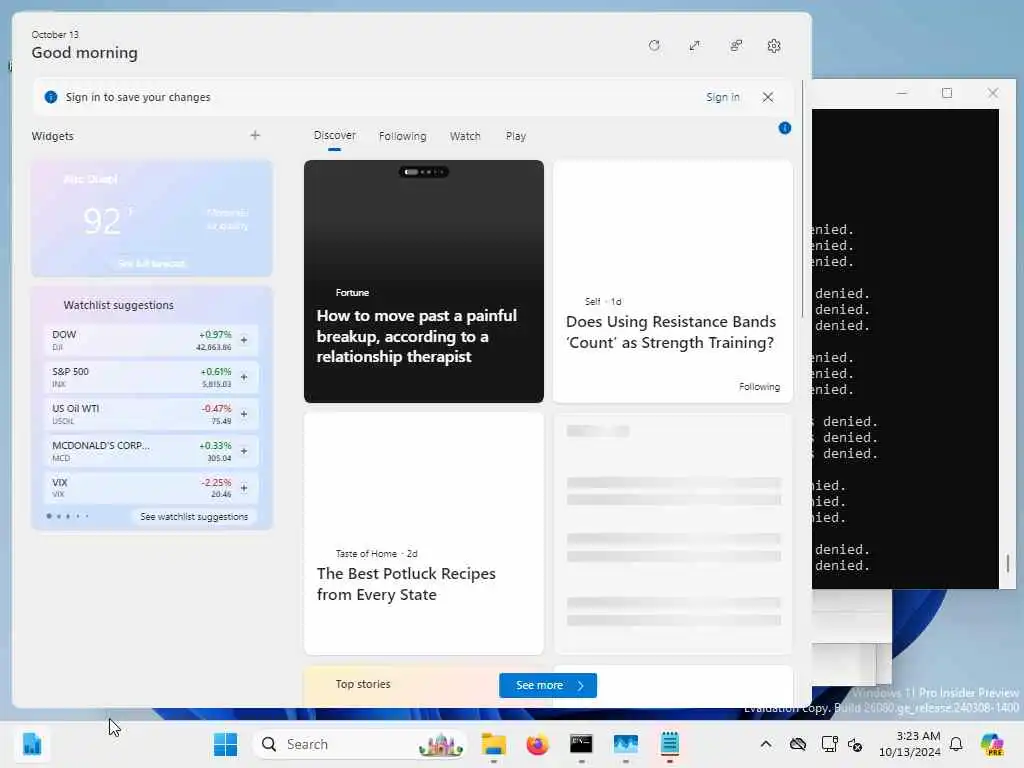Switch to Discover tab

click(x=334, y=135)
